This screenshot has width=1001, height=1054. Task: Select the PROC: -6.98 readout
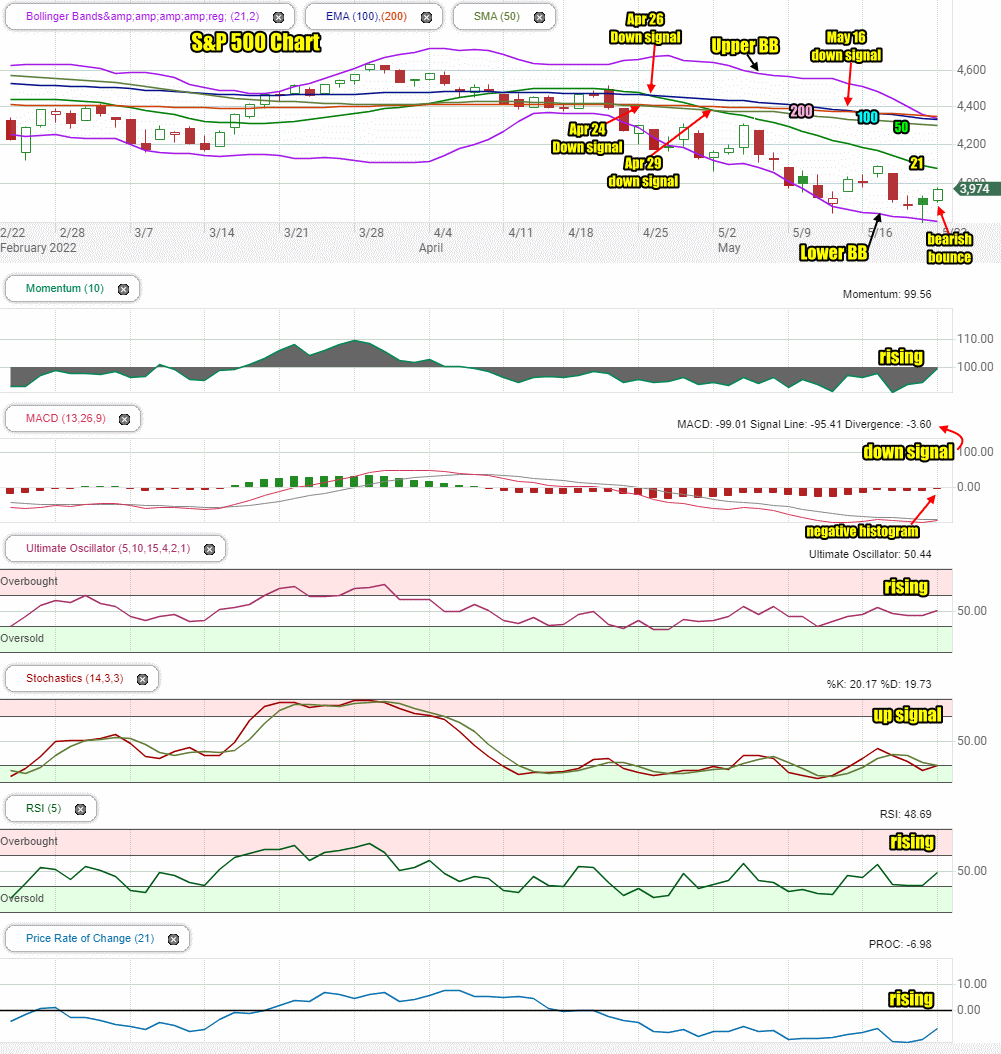click(x=899, y=944)
